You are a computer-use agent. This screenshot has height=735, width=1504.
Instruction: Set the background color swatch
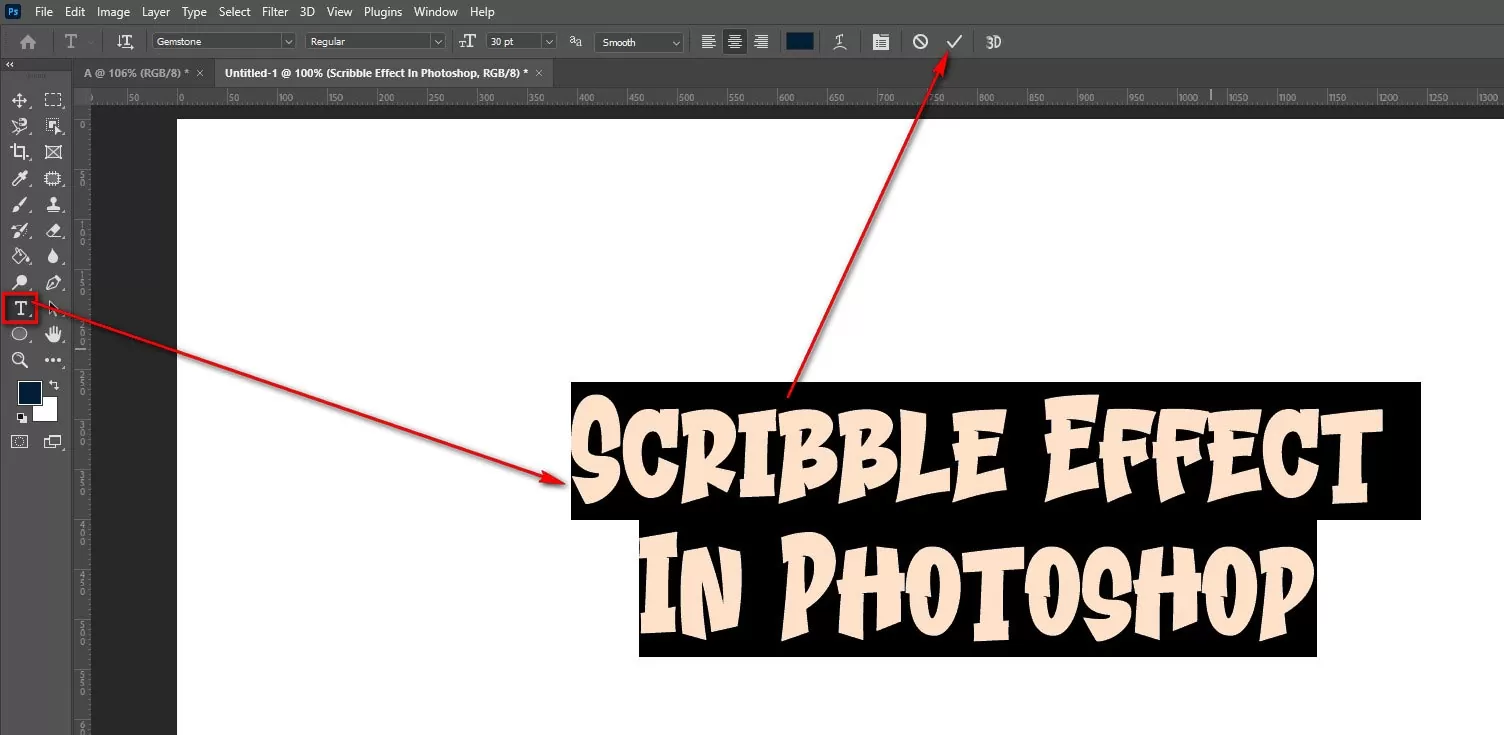[49, 412]
